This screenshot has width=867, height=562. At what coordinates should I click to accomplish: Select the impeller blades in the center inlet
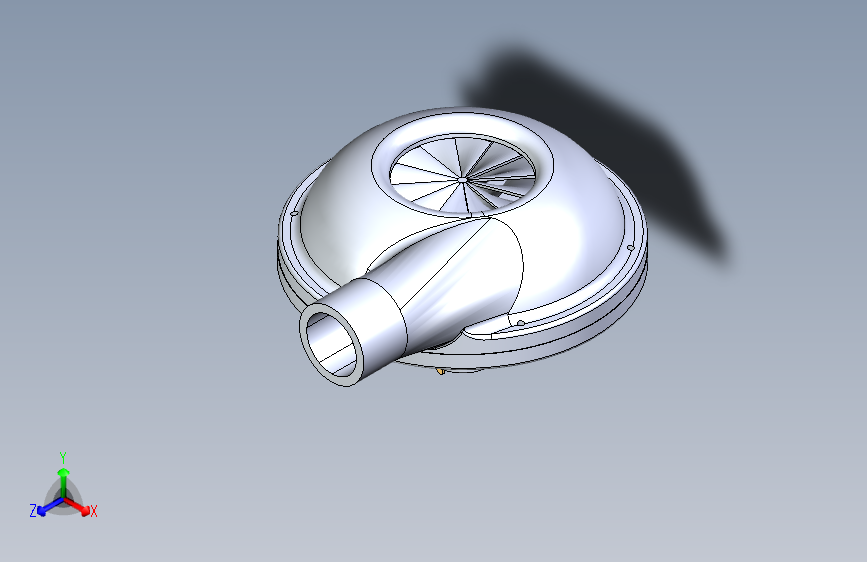(x=463, y=175)
